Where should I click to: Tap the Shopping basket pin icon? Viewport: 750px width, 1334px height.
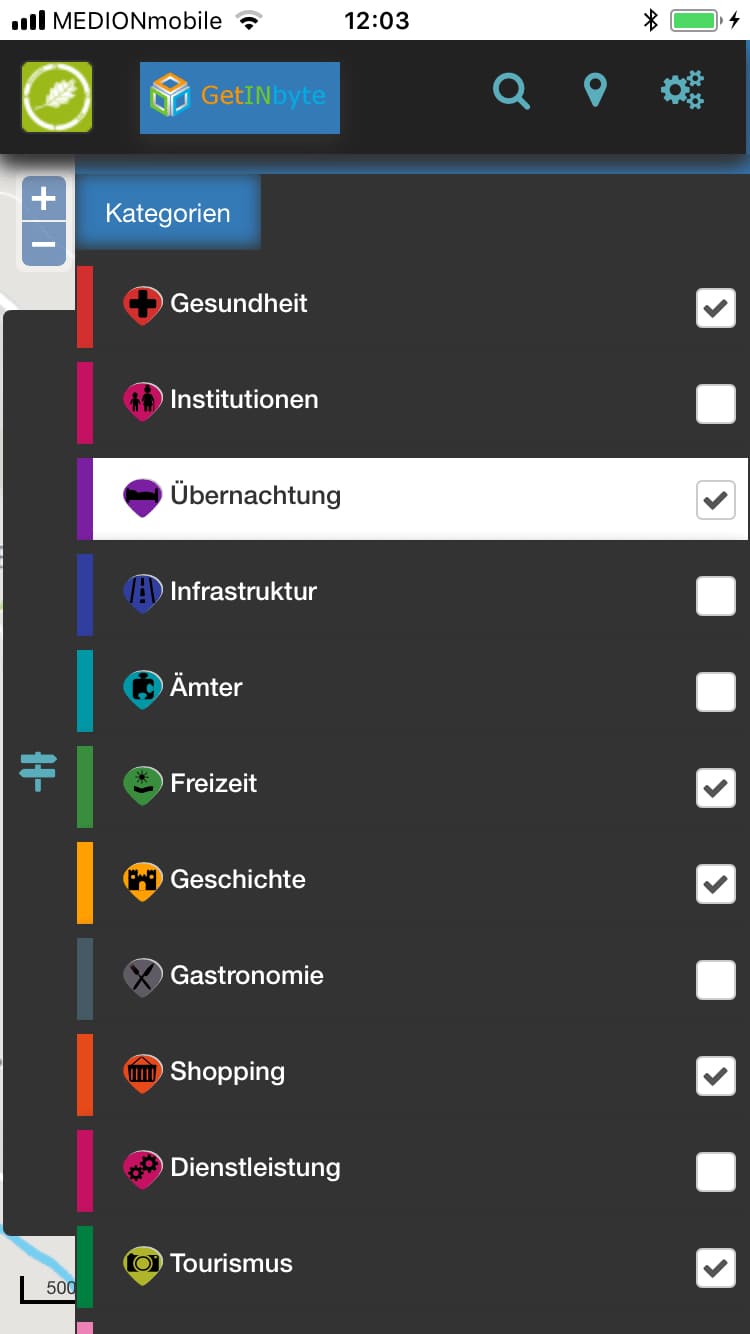(142, 1072)
